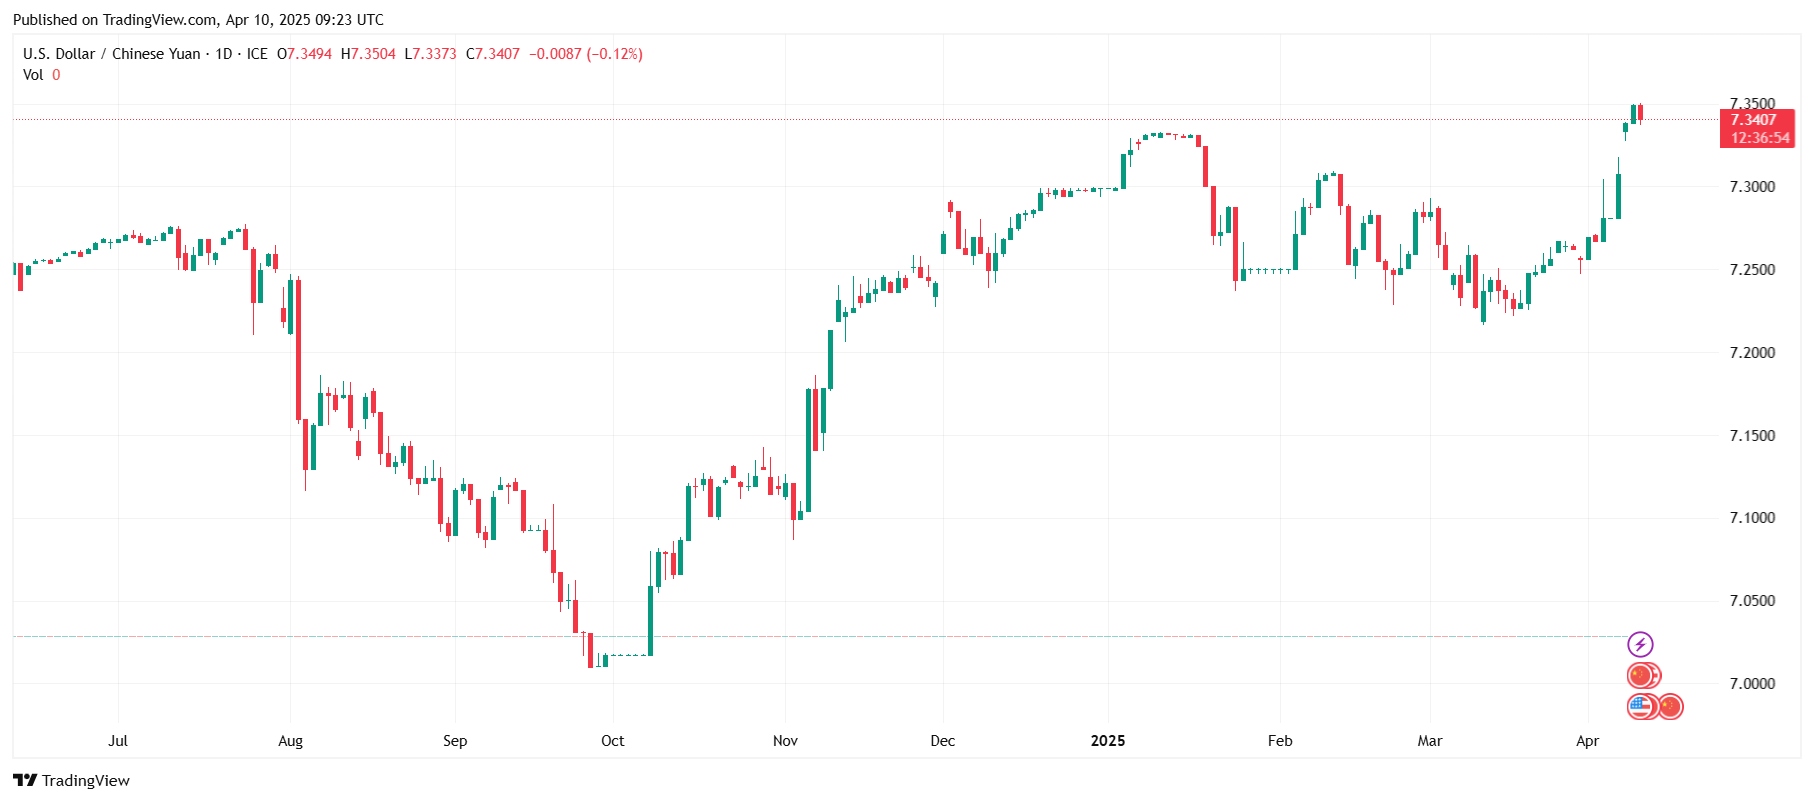
Task: Click the TradingView logo at bottom left
Action: [71, 780]
